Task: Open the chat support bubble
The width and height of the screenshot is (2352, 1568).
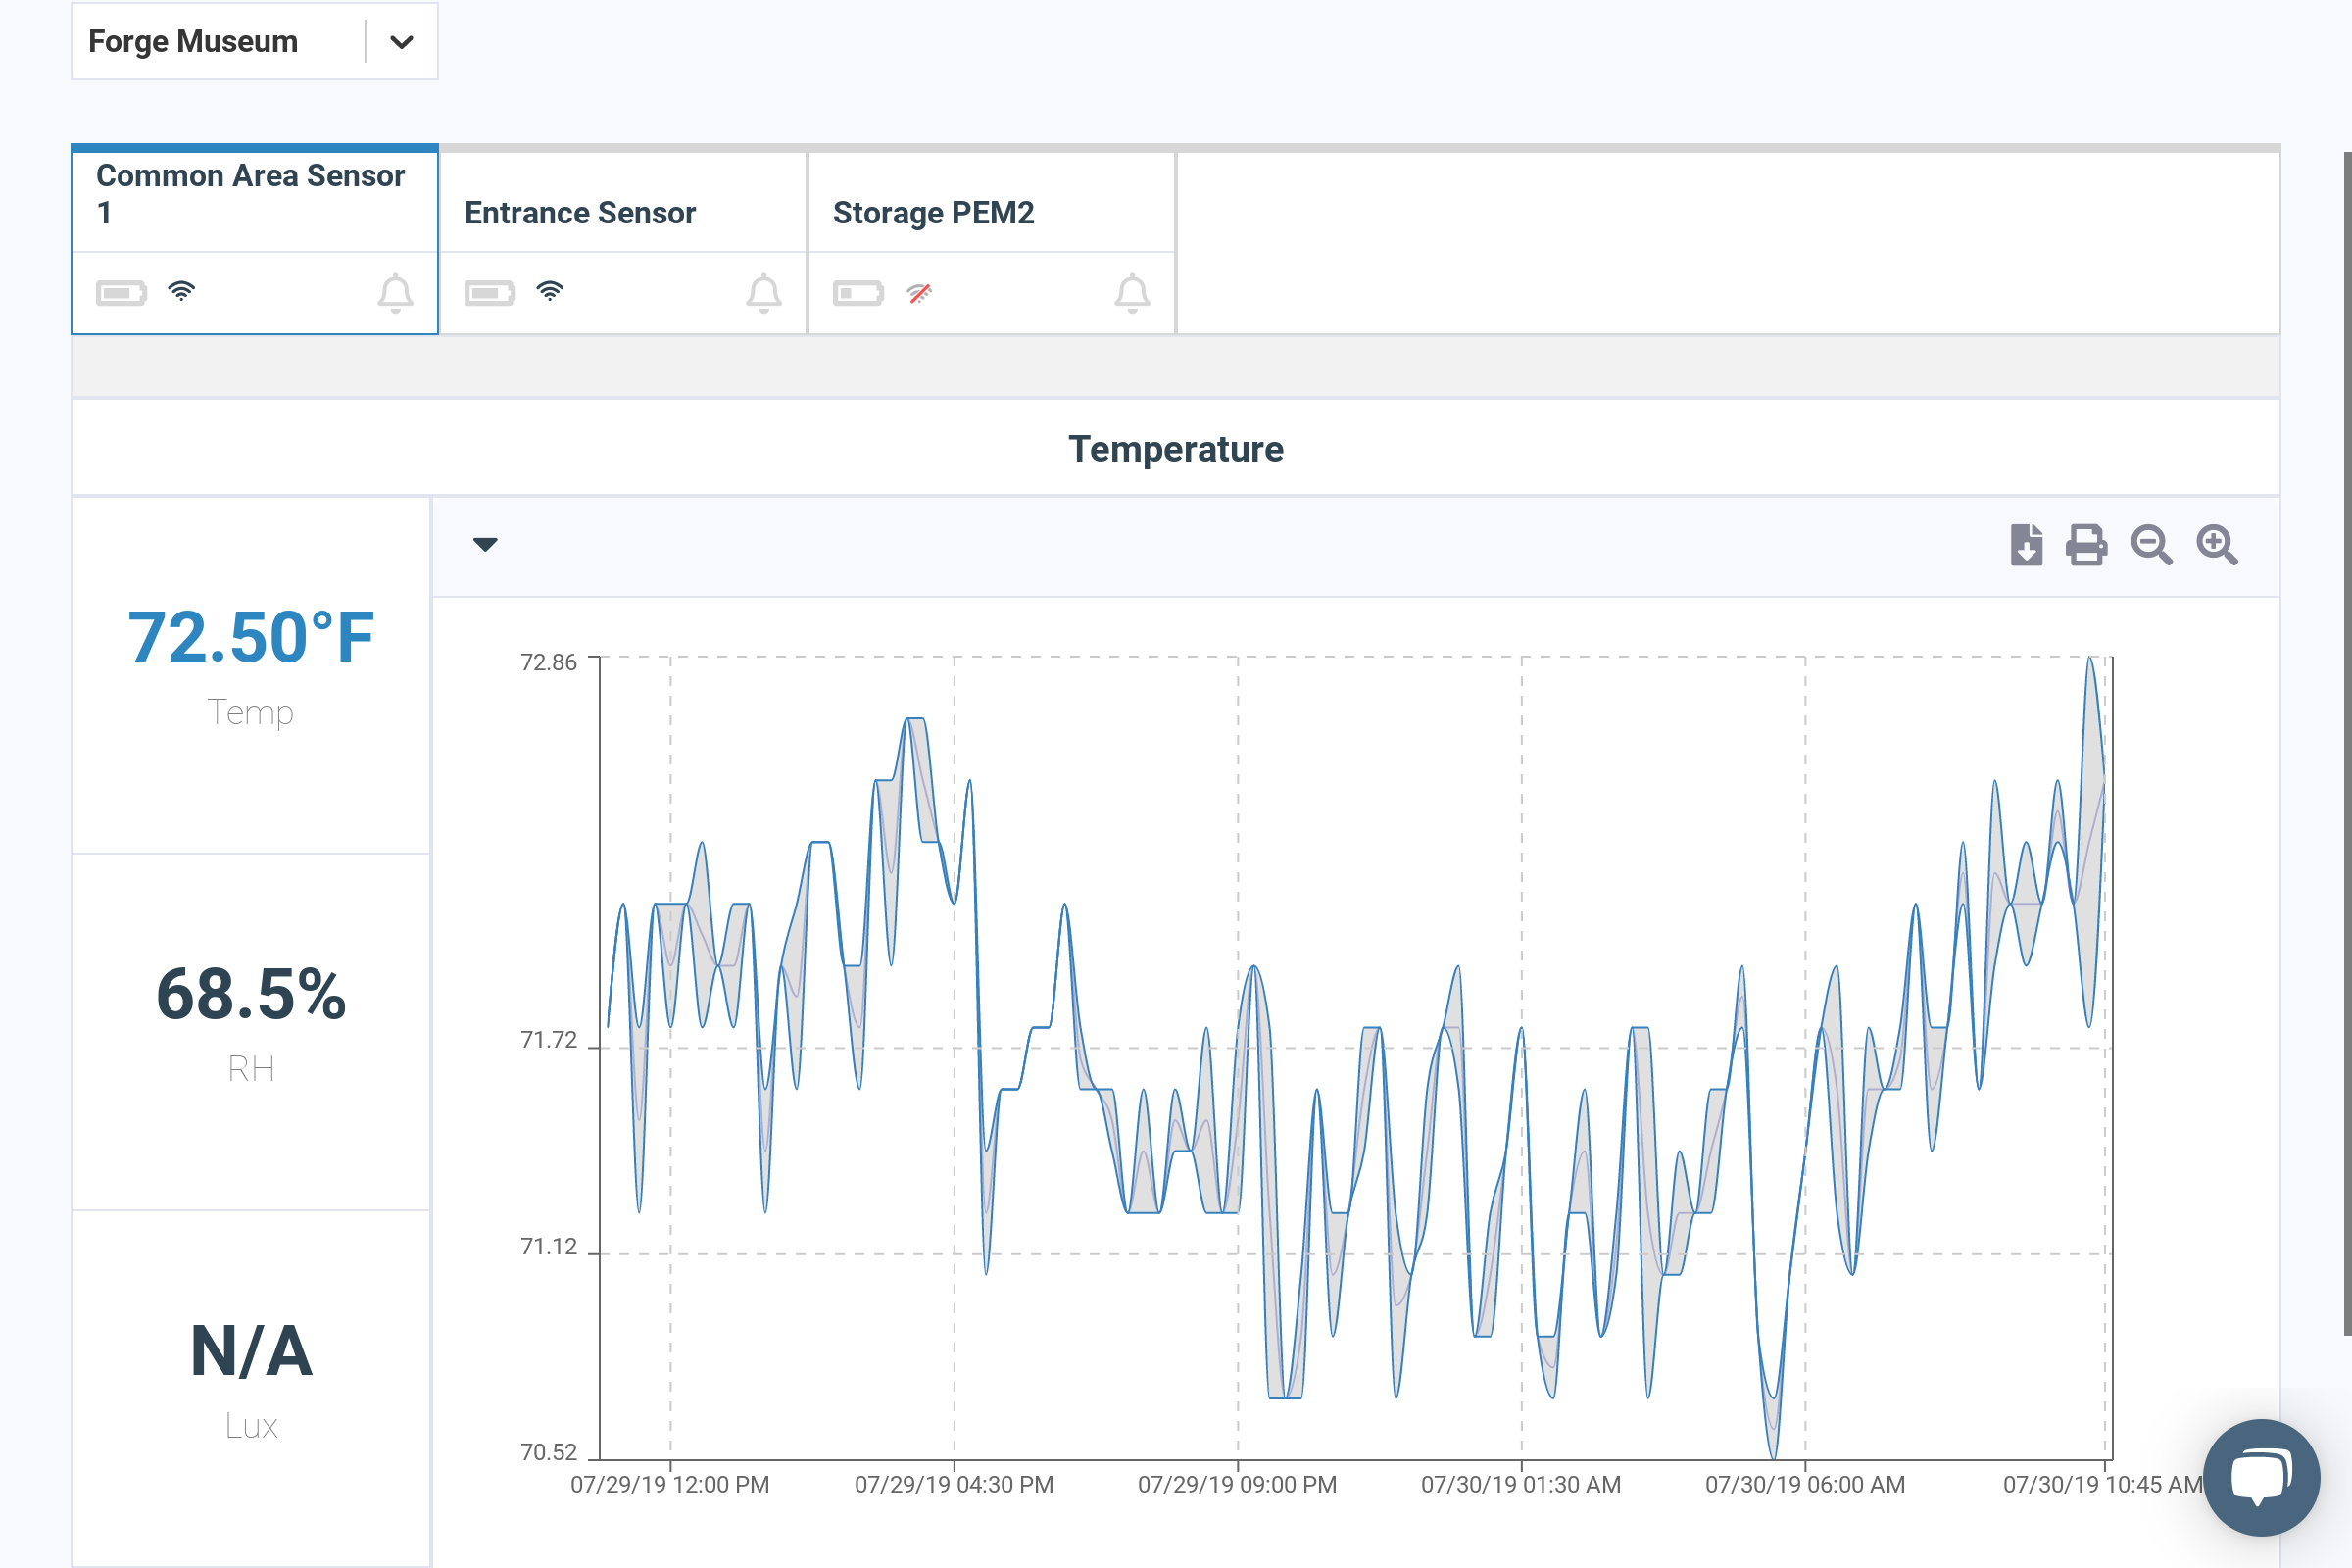Action: 2260,1476
